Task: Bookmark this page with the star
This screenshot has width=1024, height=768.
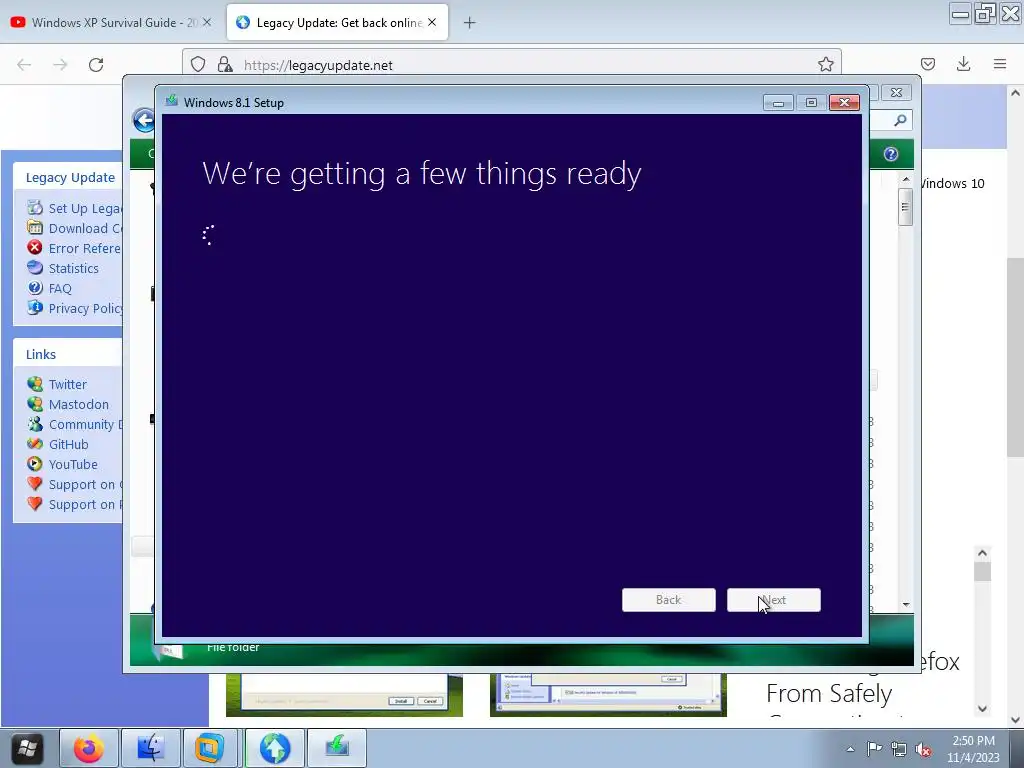Action: (825, 64)
